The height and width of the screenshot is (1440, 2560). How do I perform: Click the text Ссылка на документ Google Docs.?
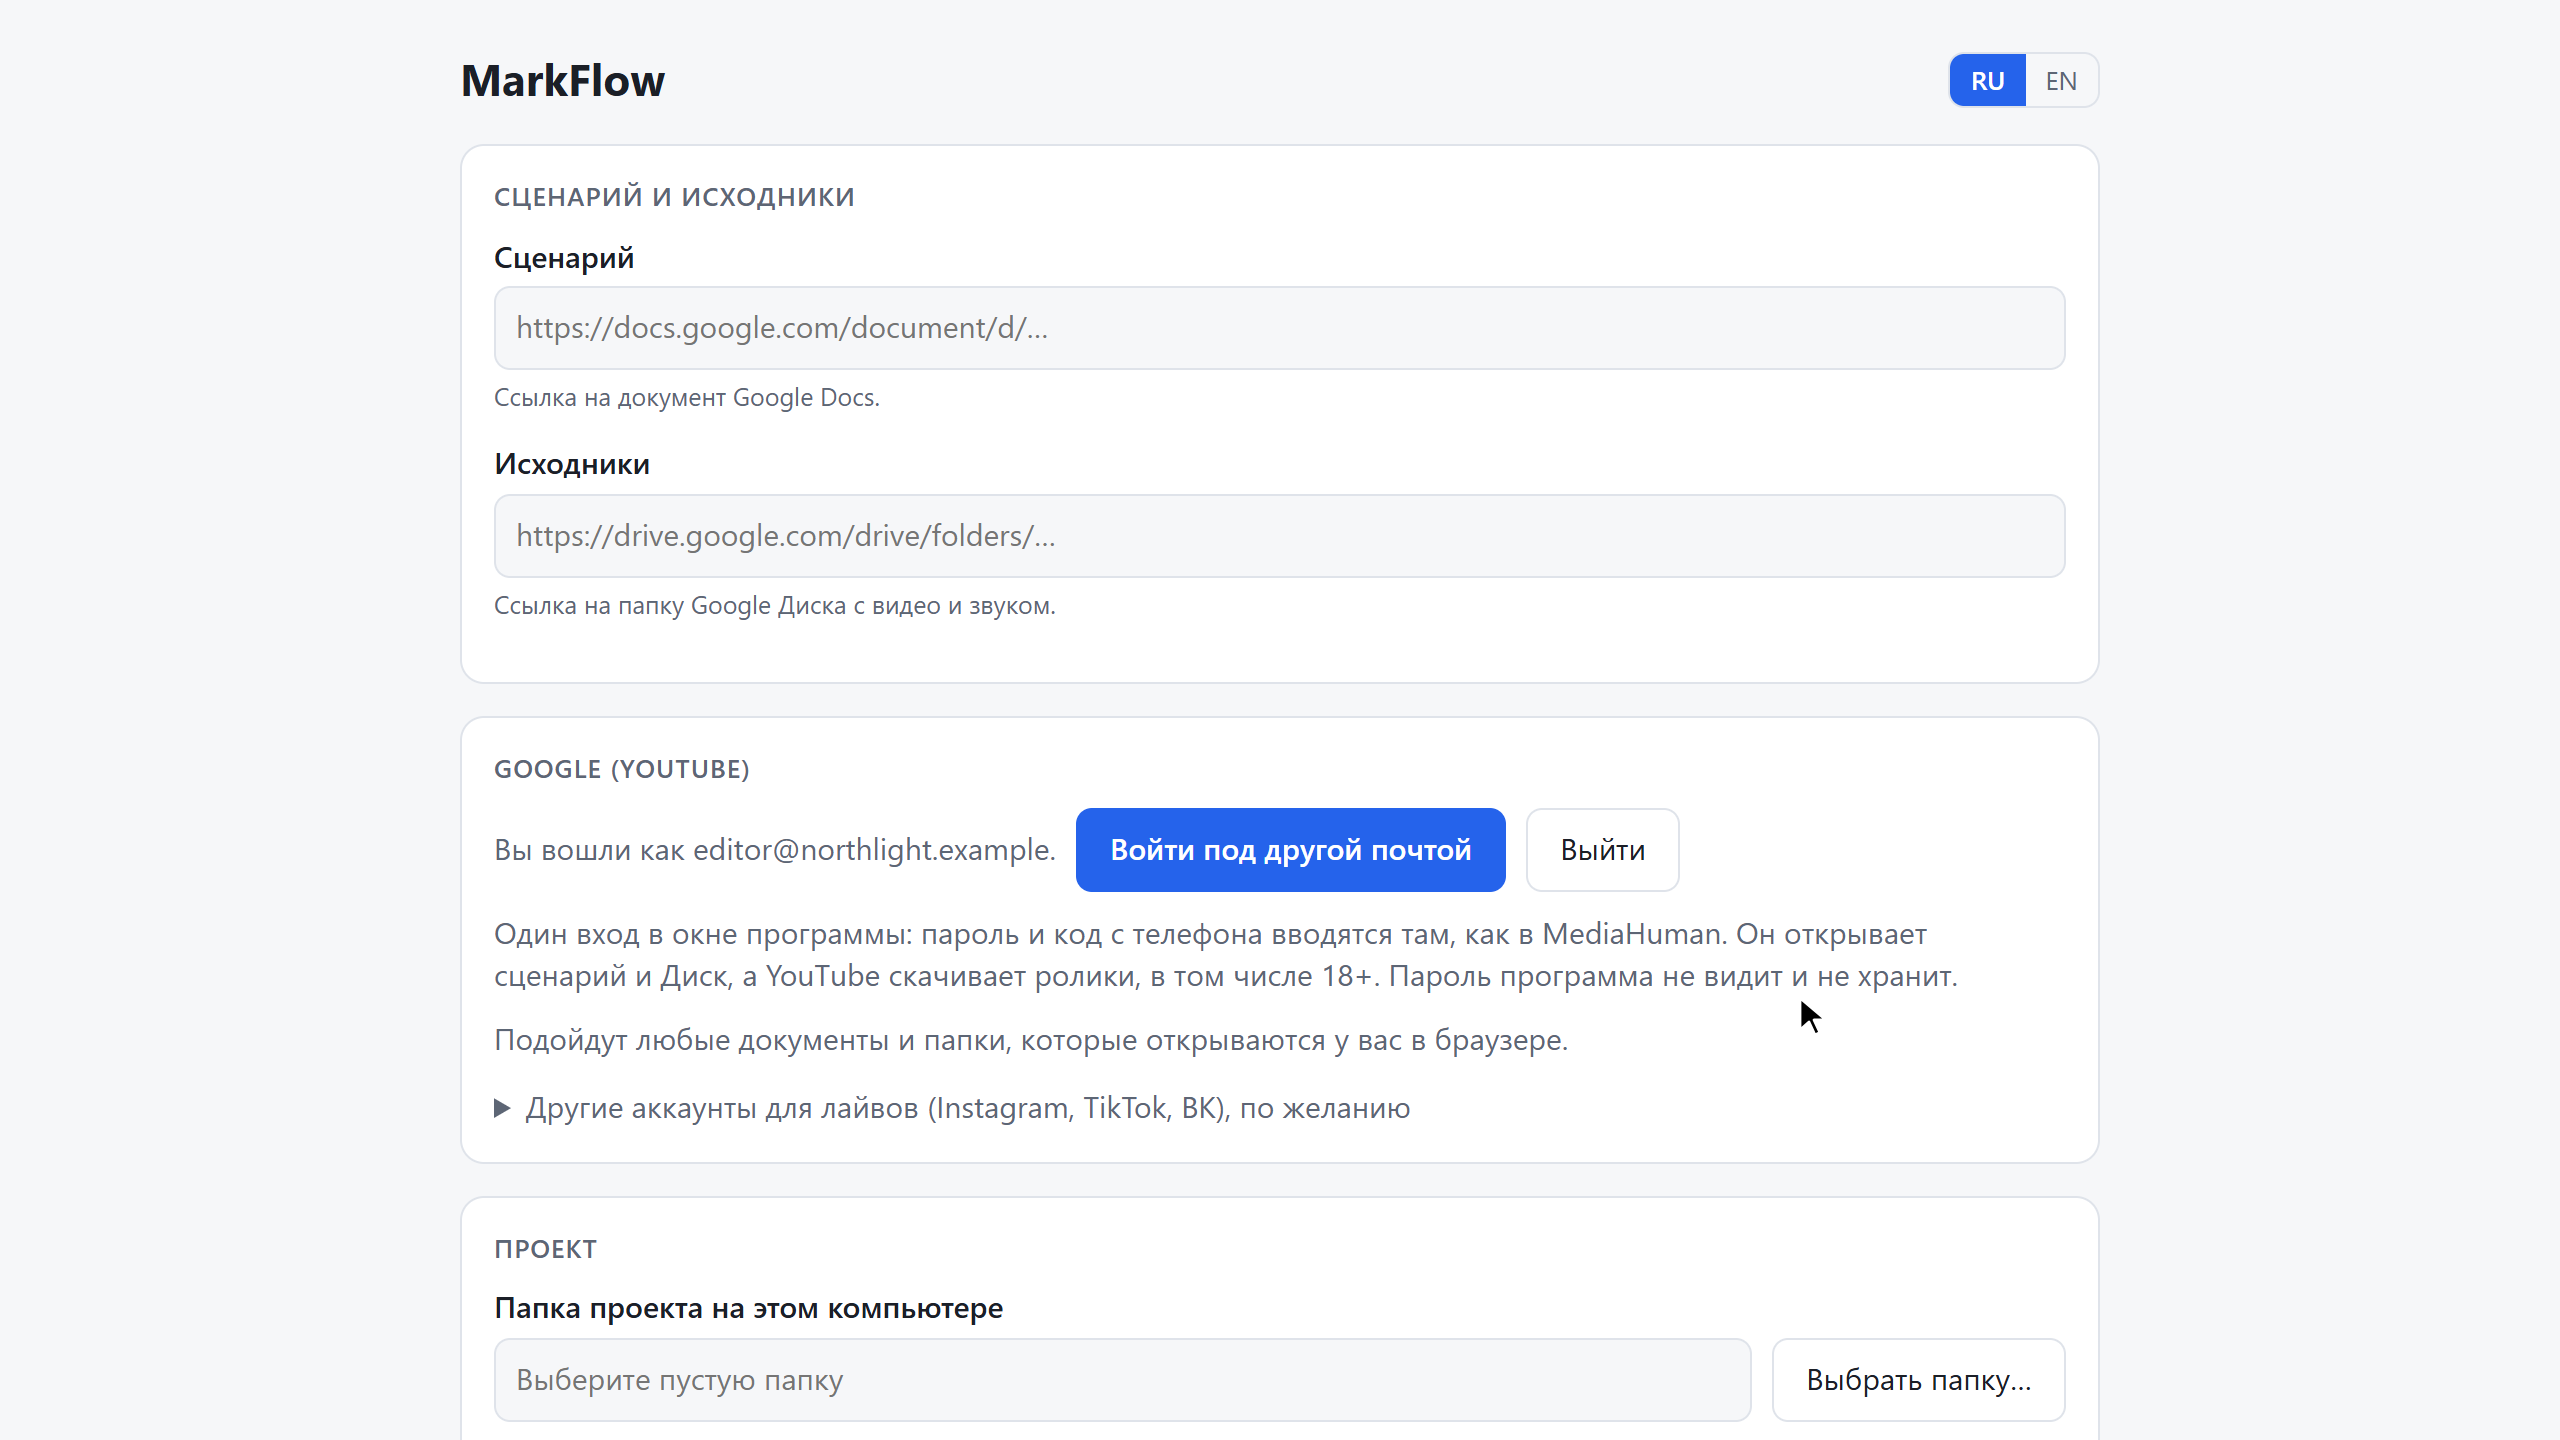tap(687, 398)
